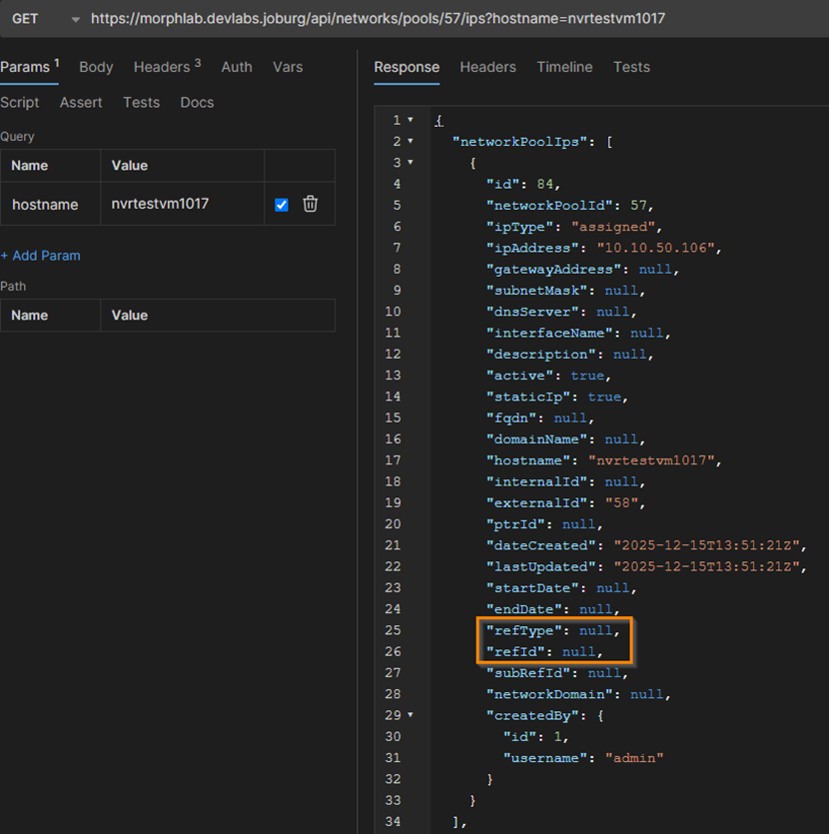Select the Auth tab
The width and height of the screenshot is (829, 834).
[237, 67]
